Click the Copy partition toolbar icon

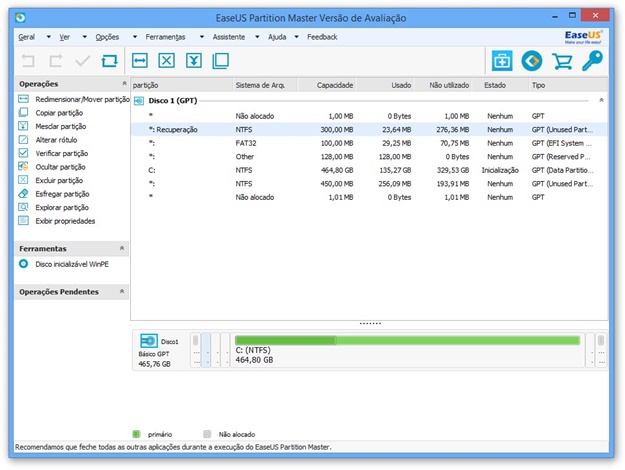[x=220, y=61]
